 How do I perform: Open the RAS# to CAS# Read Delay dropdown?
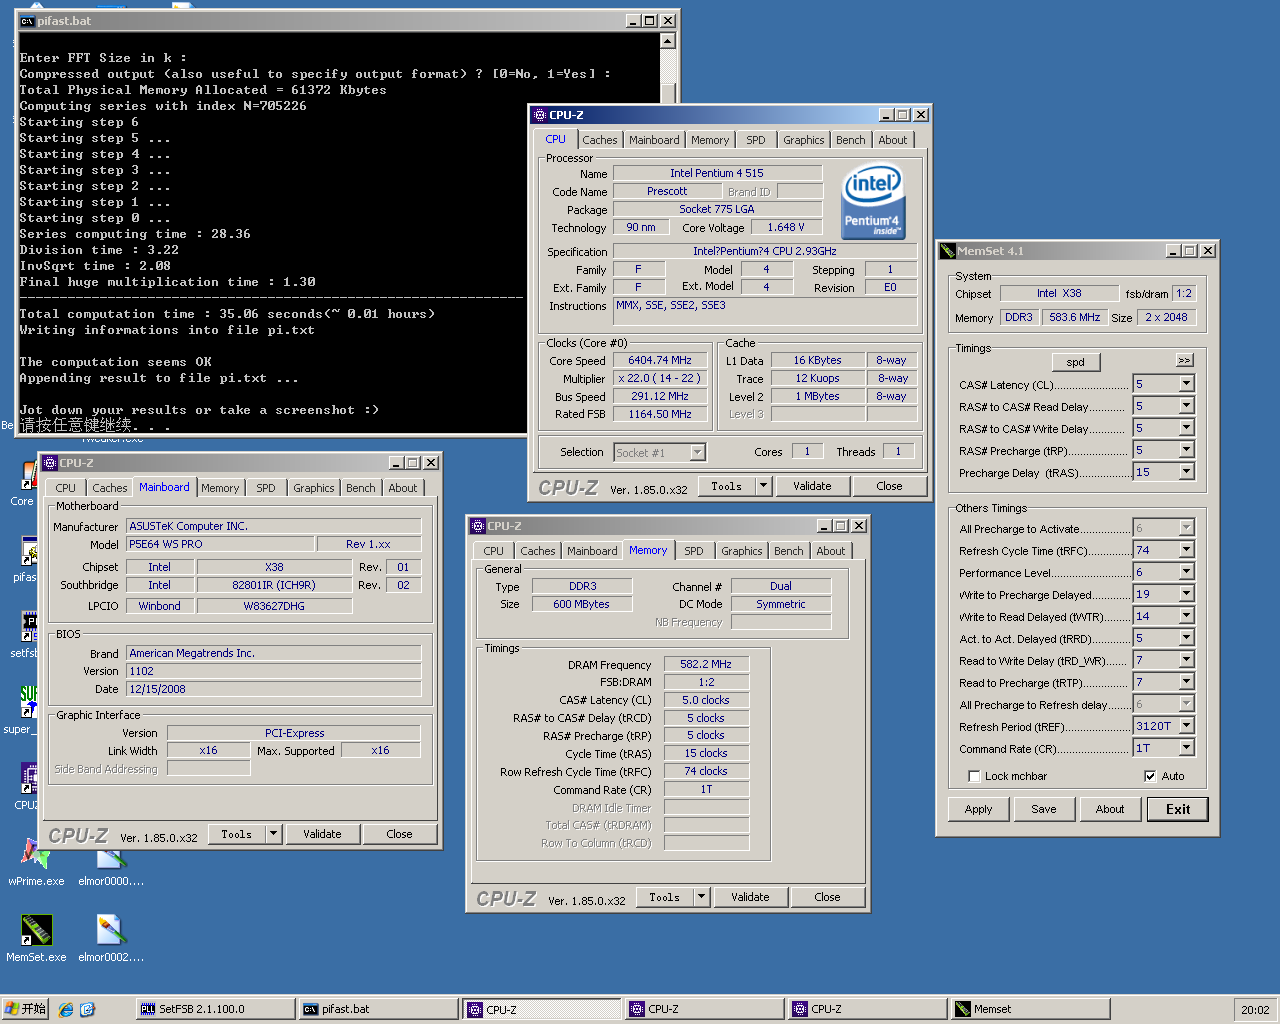click(x=1186, y=406)
